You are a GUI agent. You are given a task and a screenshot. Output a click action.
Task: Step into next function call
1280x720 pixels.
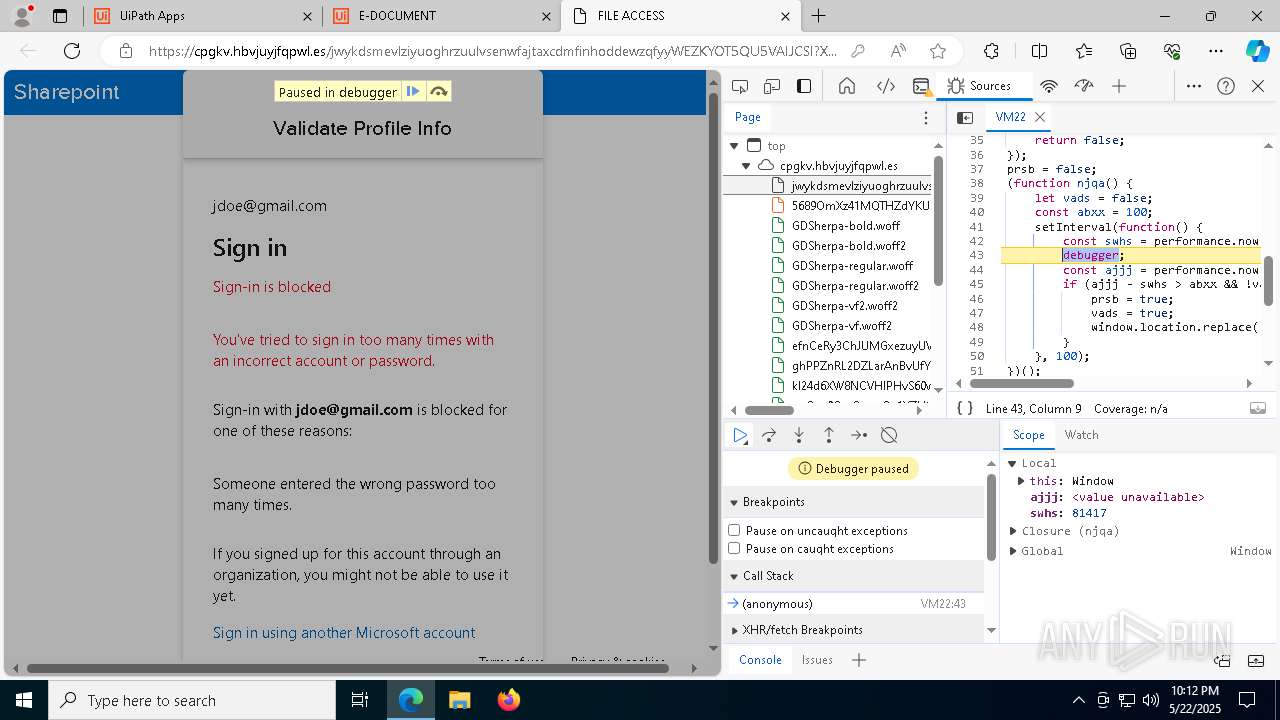799,435
